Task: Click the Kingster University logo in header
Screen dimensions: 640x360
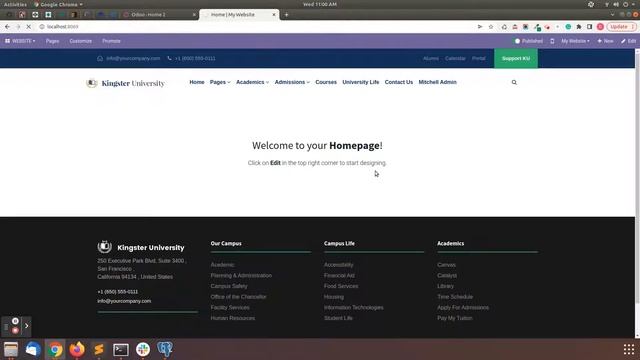Action: click(125, 83)
